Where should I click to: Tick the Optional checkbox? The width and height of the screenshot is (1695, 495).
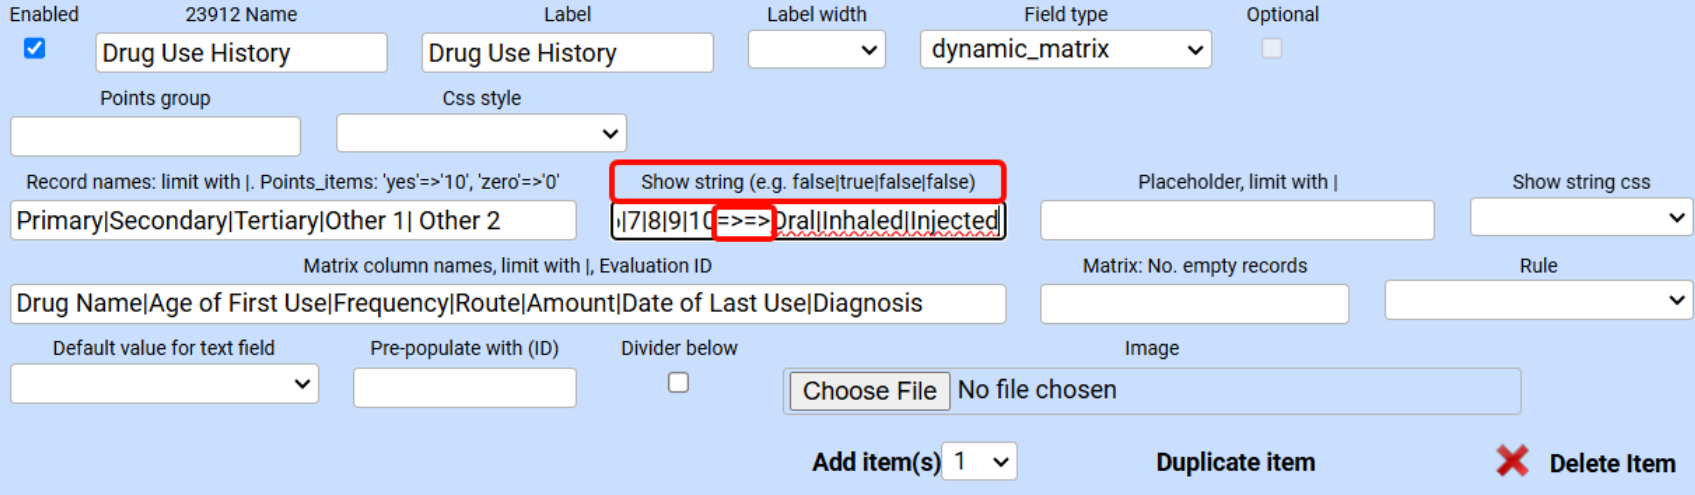(x=1271, y=48)
